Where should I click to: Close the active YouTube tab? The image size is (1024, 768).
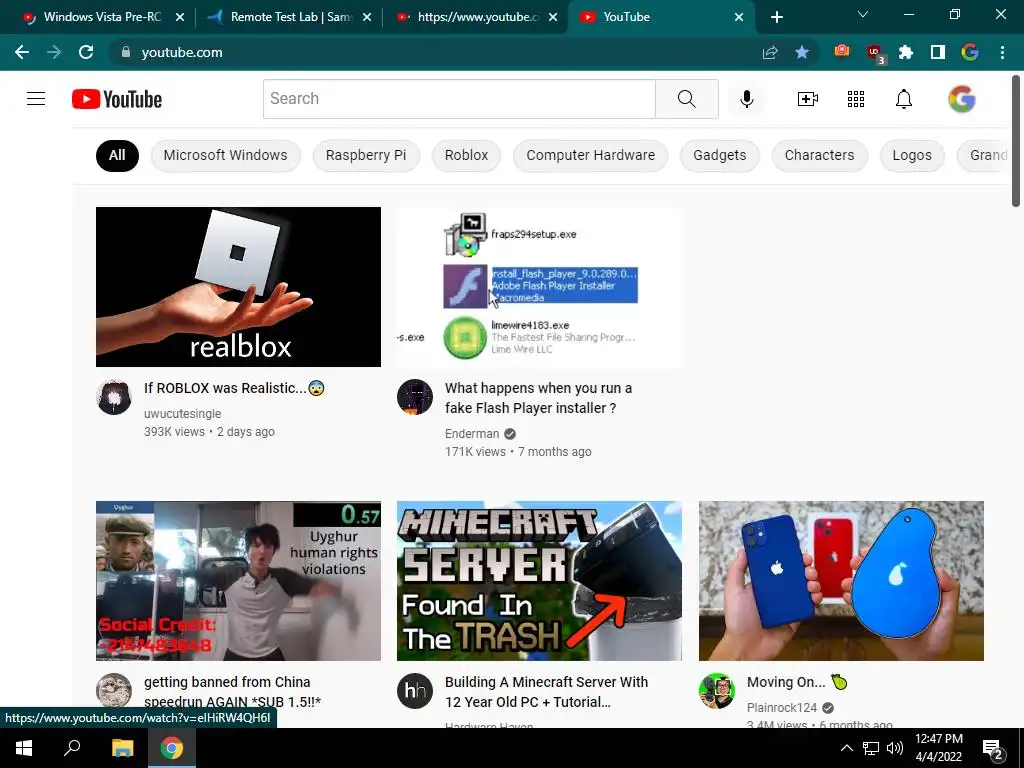click(x=739, y=17)
